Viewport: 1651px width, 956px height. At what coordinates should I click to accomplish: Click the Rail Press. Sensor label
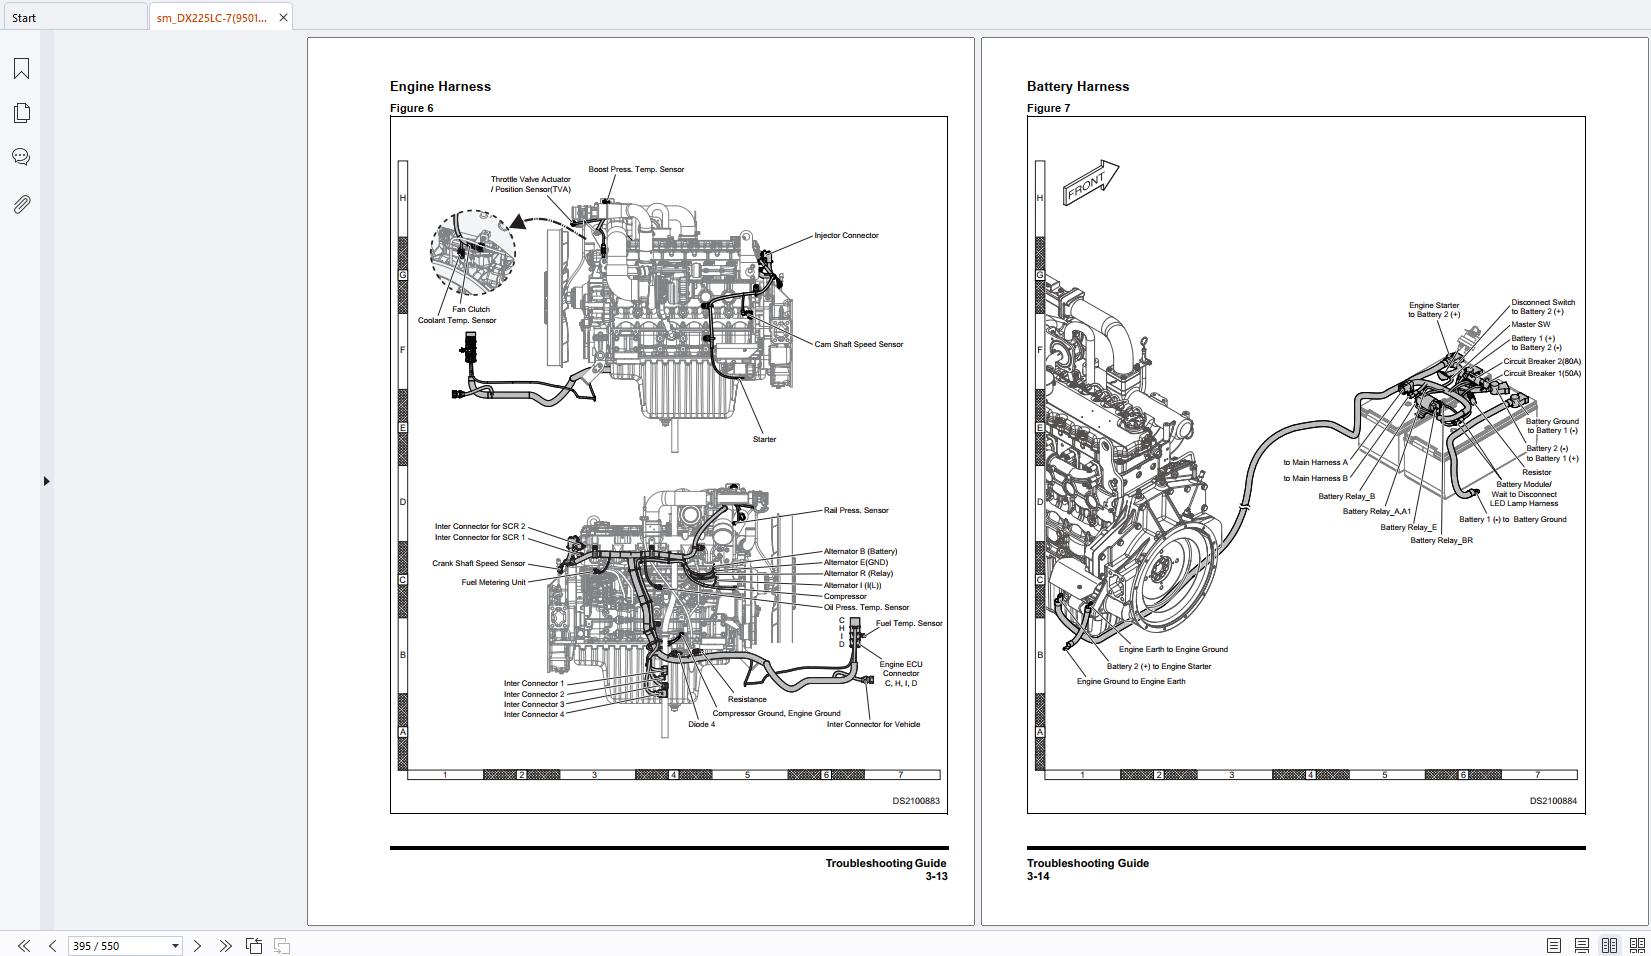point(856,510)
